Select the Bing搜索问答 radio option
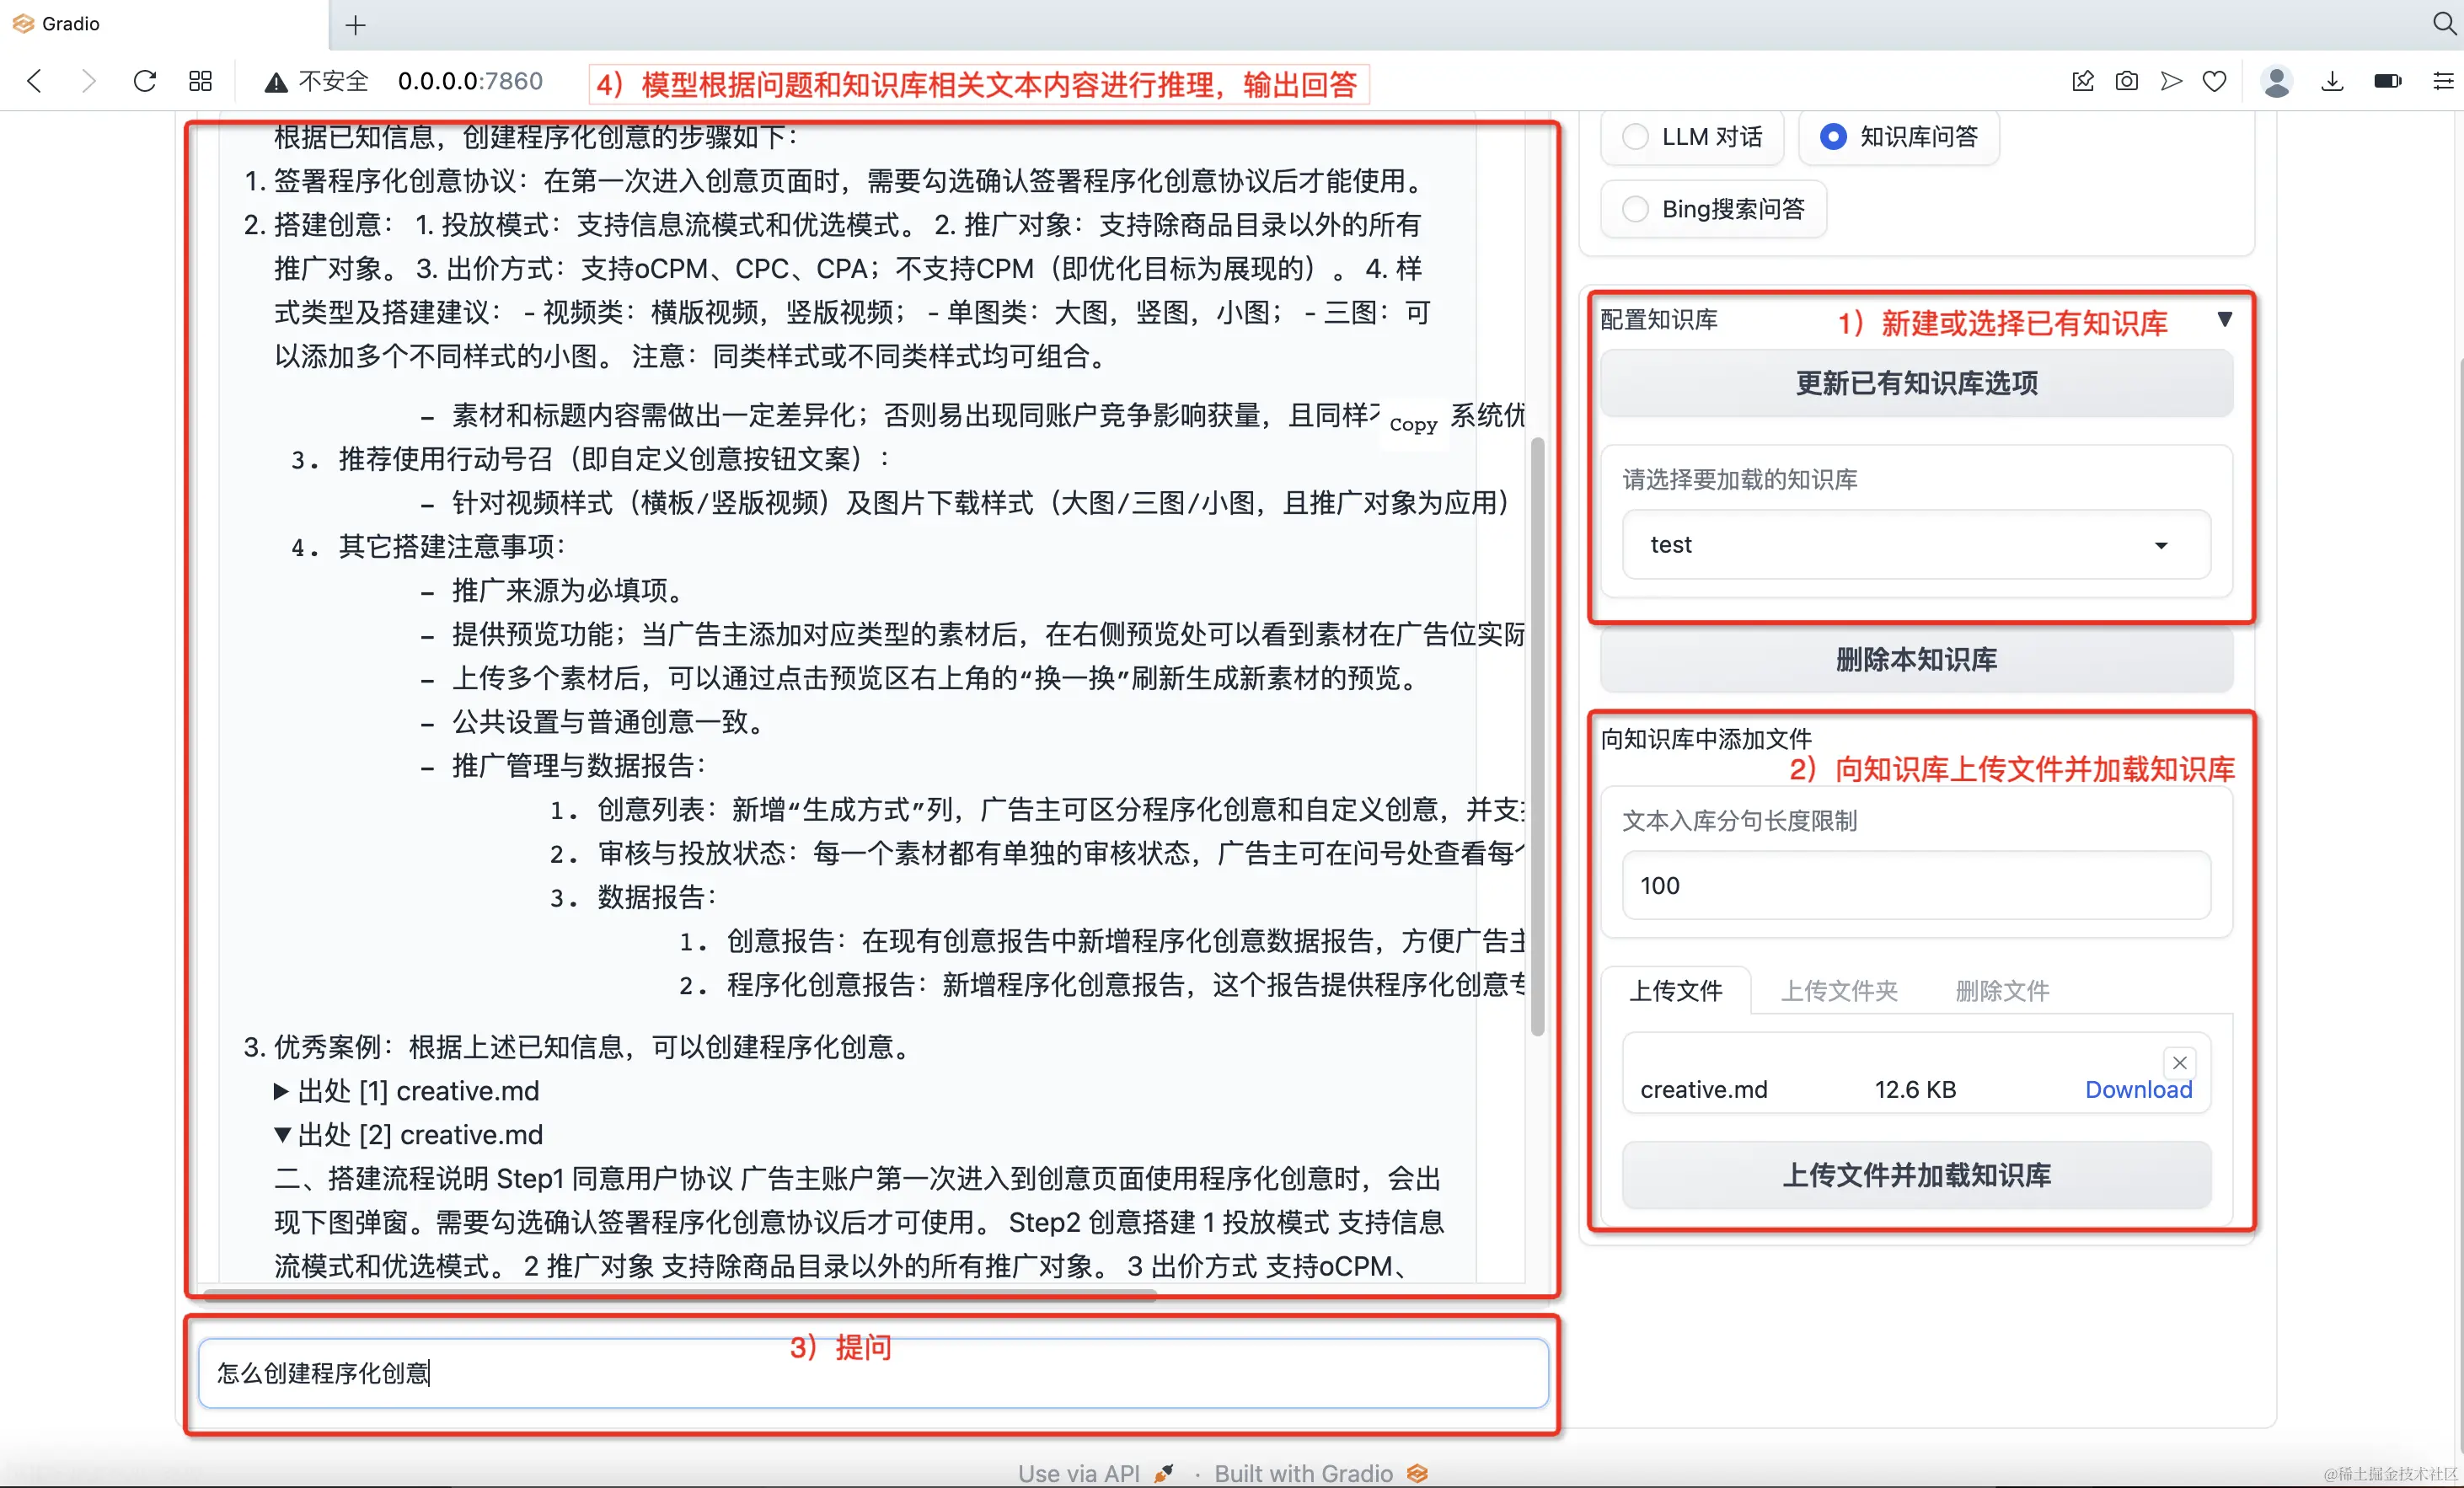The image size is (2464, 1488). click(x=1635, y=209)
